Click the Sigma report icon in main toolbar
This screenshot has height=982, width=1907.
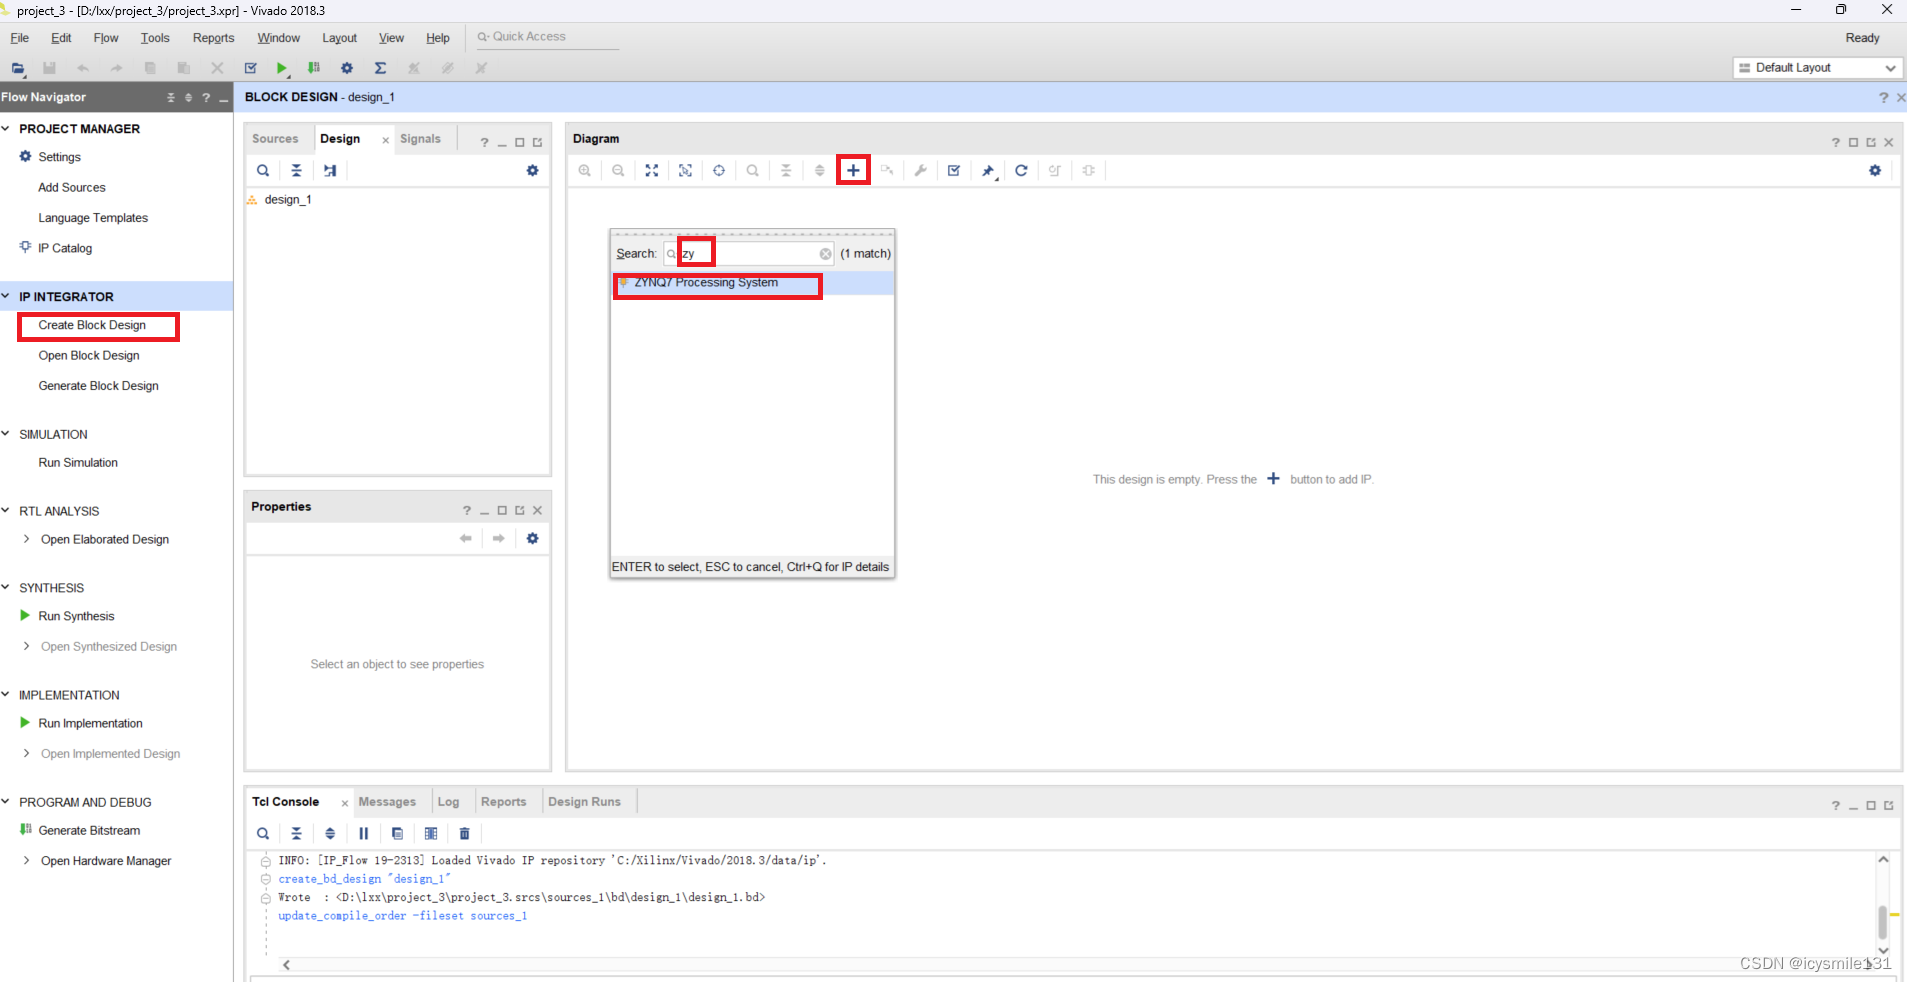coord(380,68)
